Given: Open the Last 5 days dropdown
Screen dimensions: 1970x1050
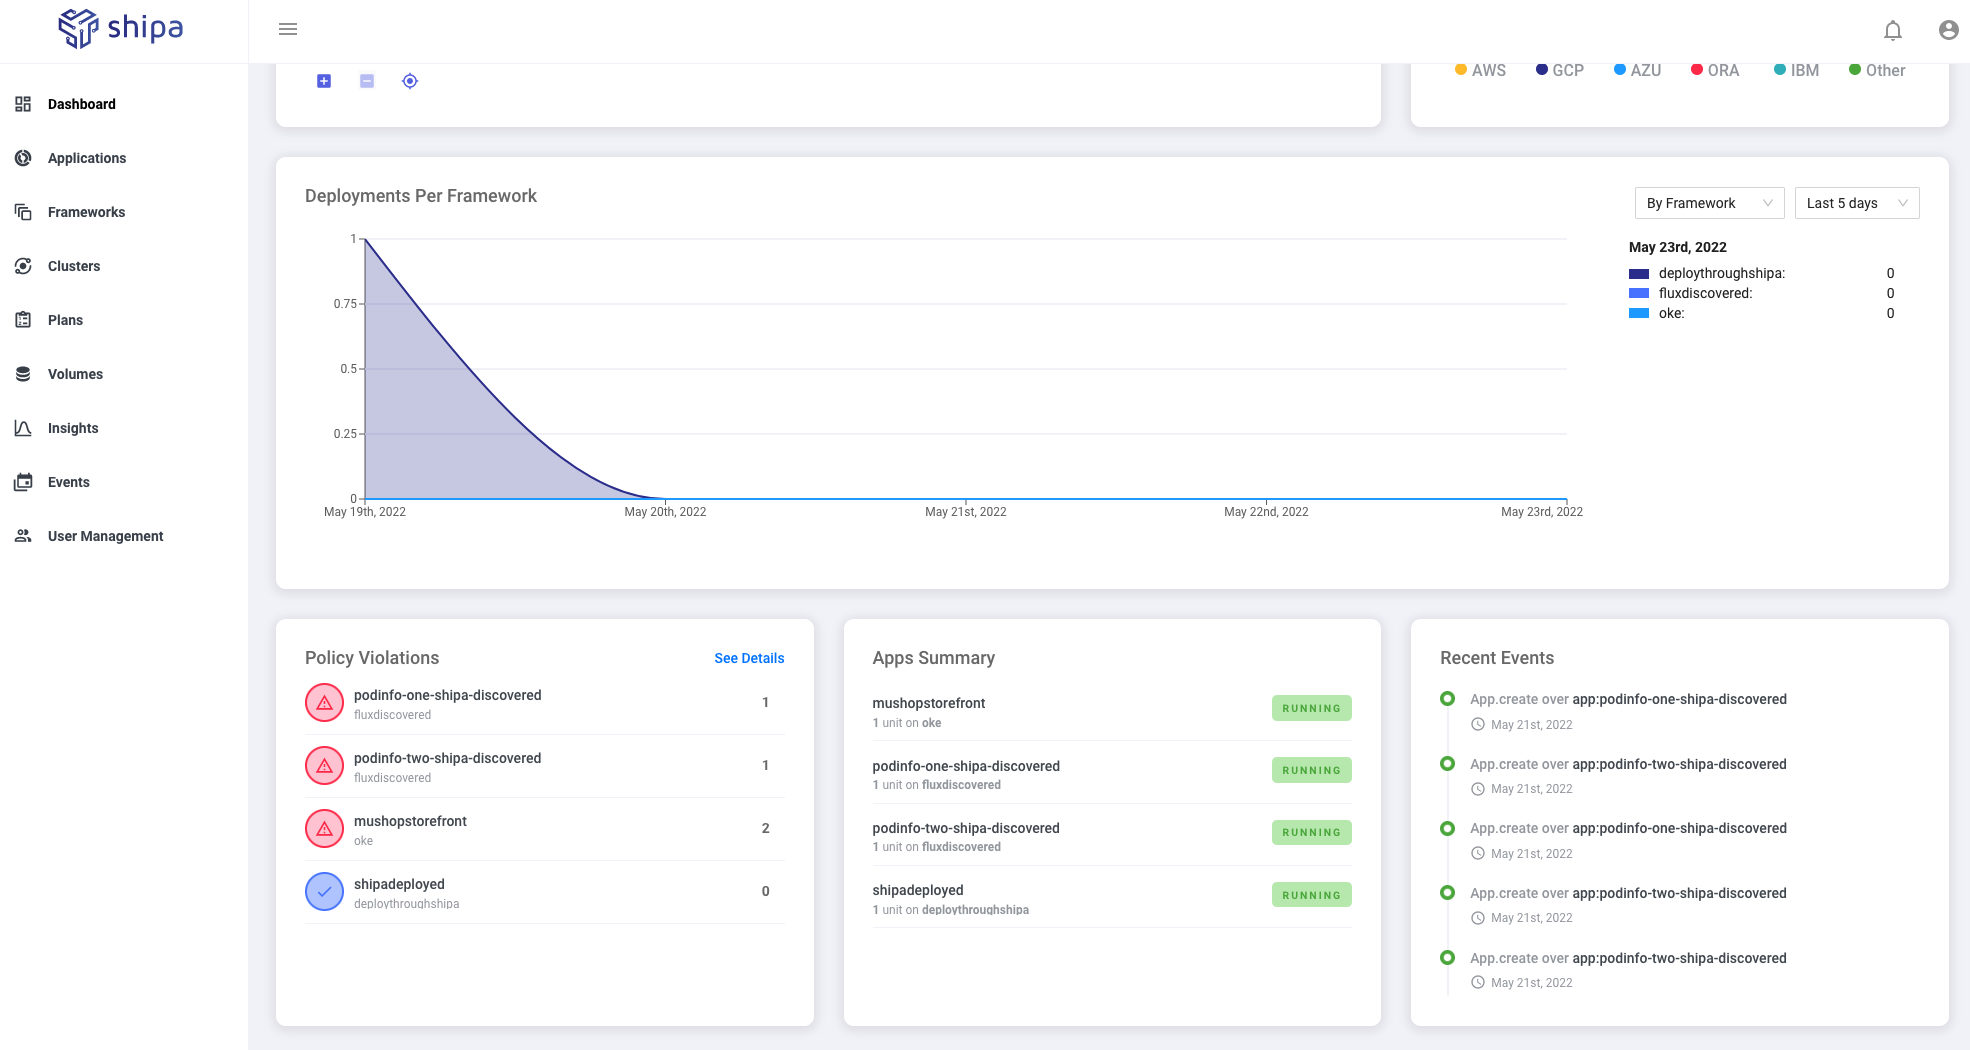Looking at the screenshot, I should pos(1857,203).
